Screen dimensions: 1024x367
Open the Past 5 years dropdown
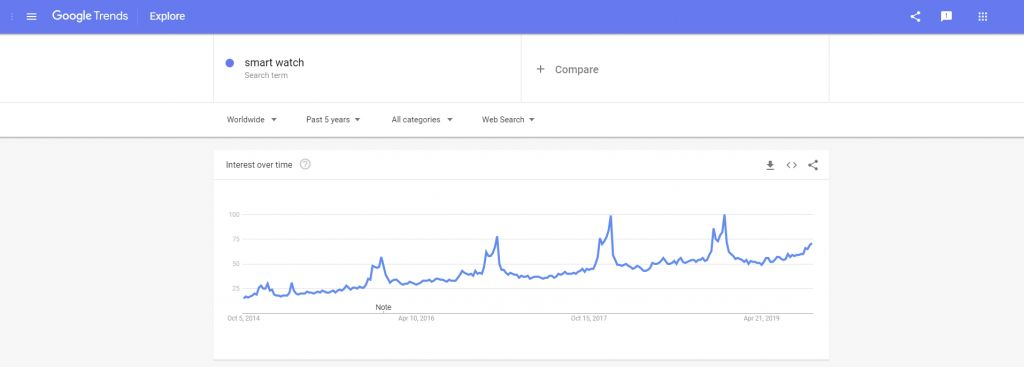[333, 120]
